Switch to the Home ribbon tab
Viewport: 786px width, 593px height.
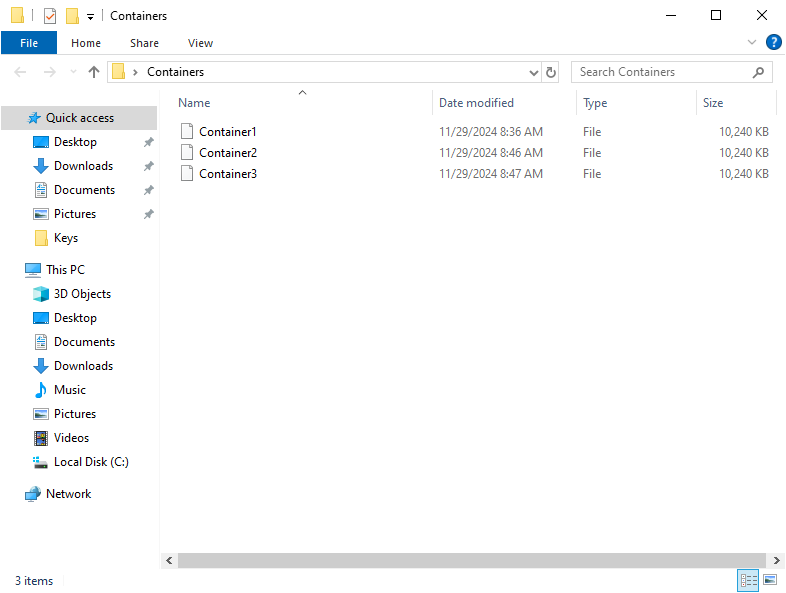(x=86, y=43)
